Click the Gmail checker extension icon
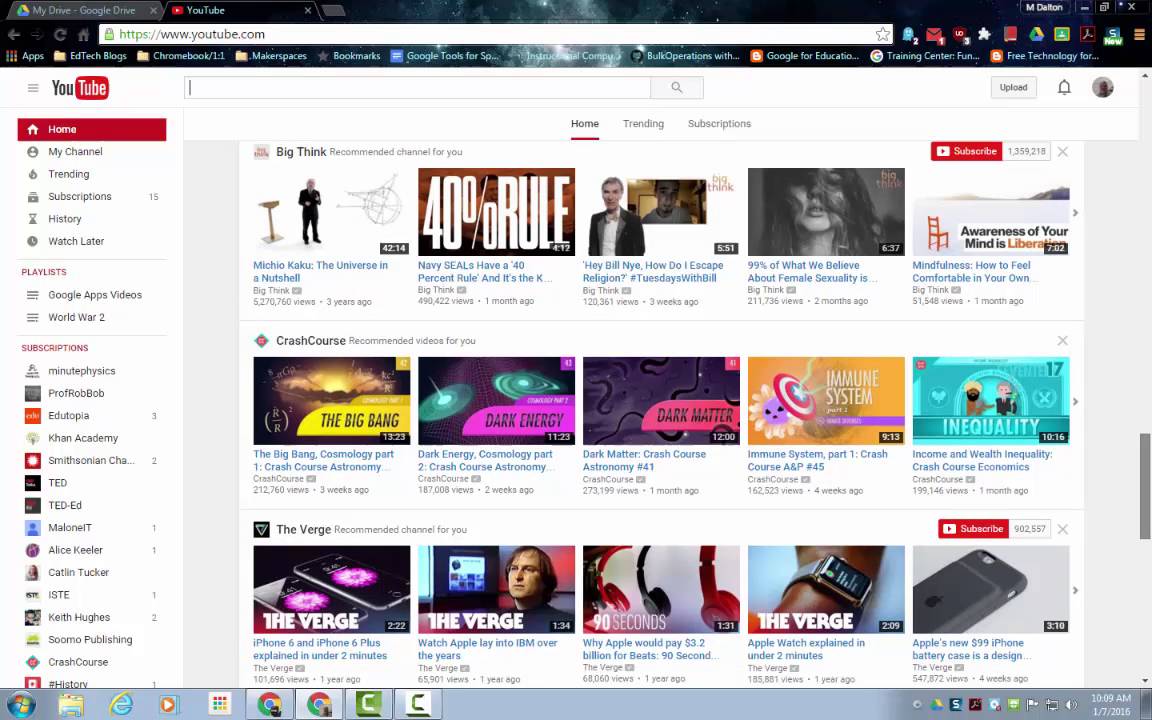Screen dimensions: 1152x720 point(935,35)
